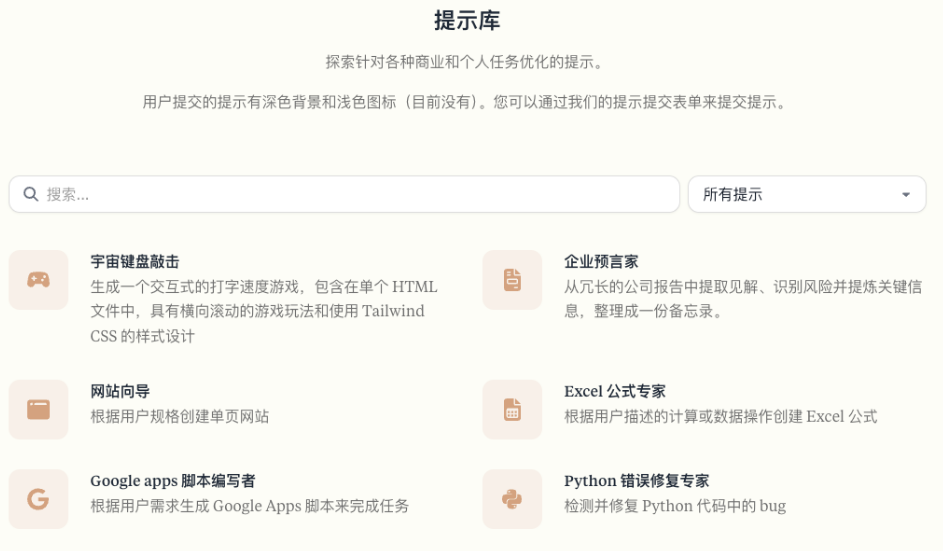Viewport: 943px width, 551px height.
Task: Select the 网站向导 prompt title
Action: pyautogui.click(x=120, y=391)
